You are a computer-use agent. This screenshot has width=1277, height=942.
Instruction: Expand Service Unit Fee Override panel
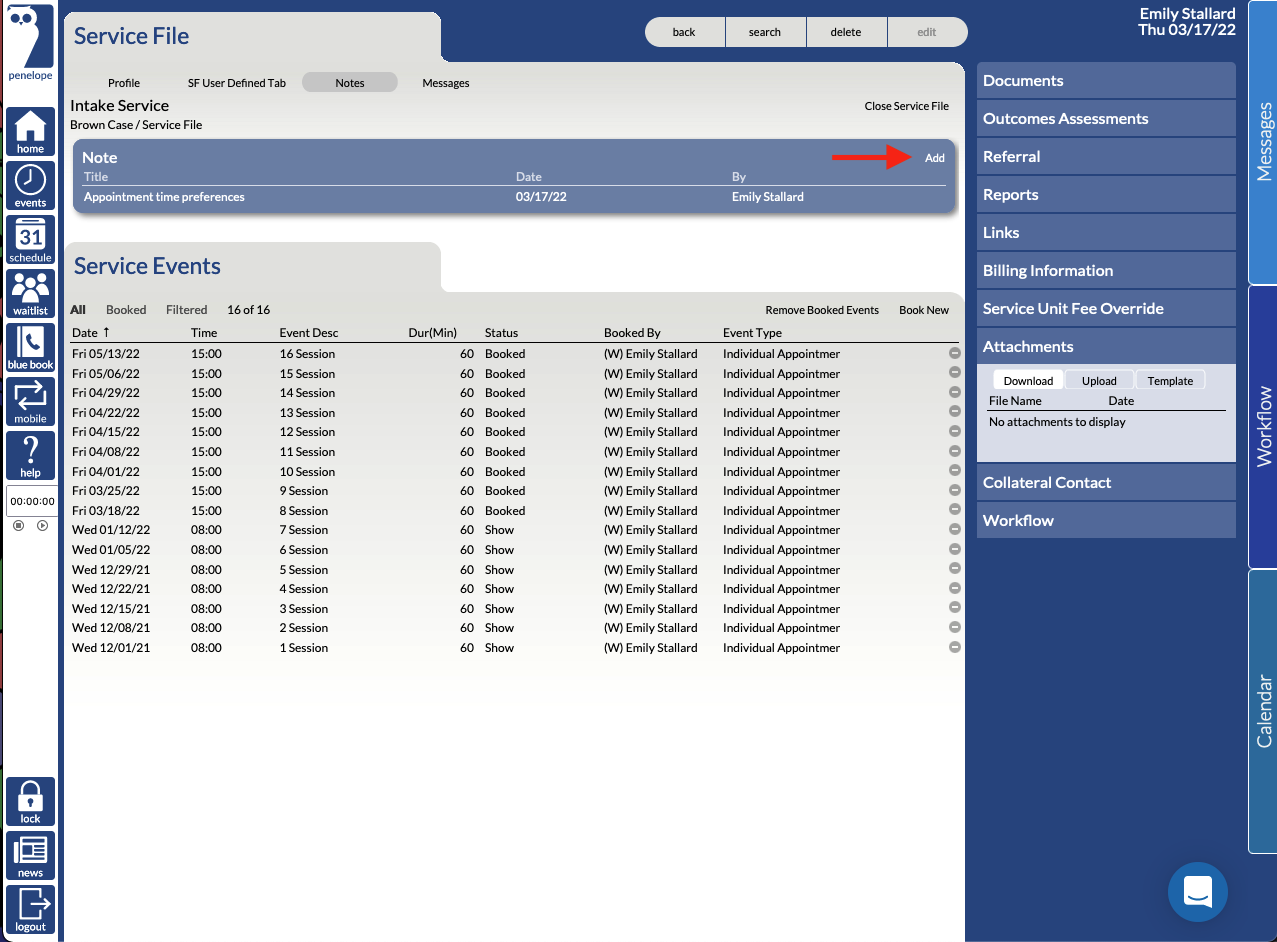1106,309
